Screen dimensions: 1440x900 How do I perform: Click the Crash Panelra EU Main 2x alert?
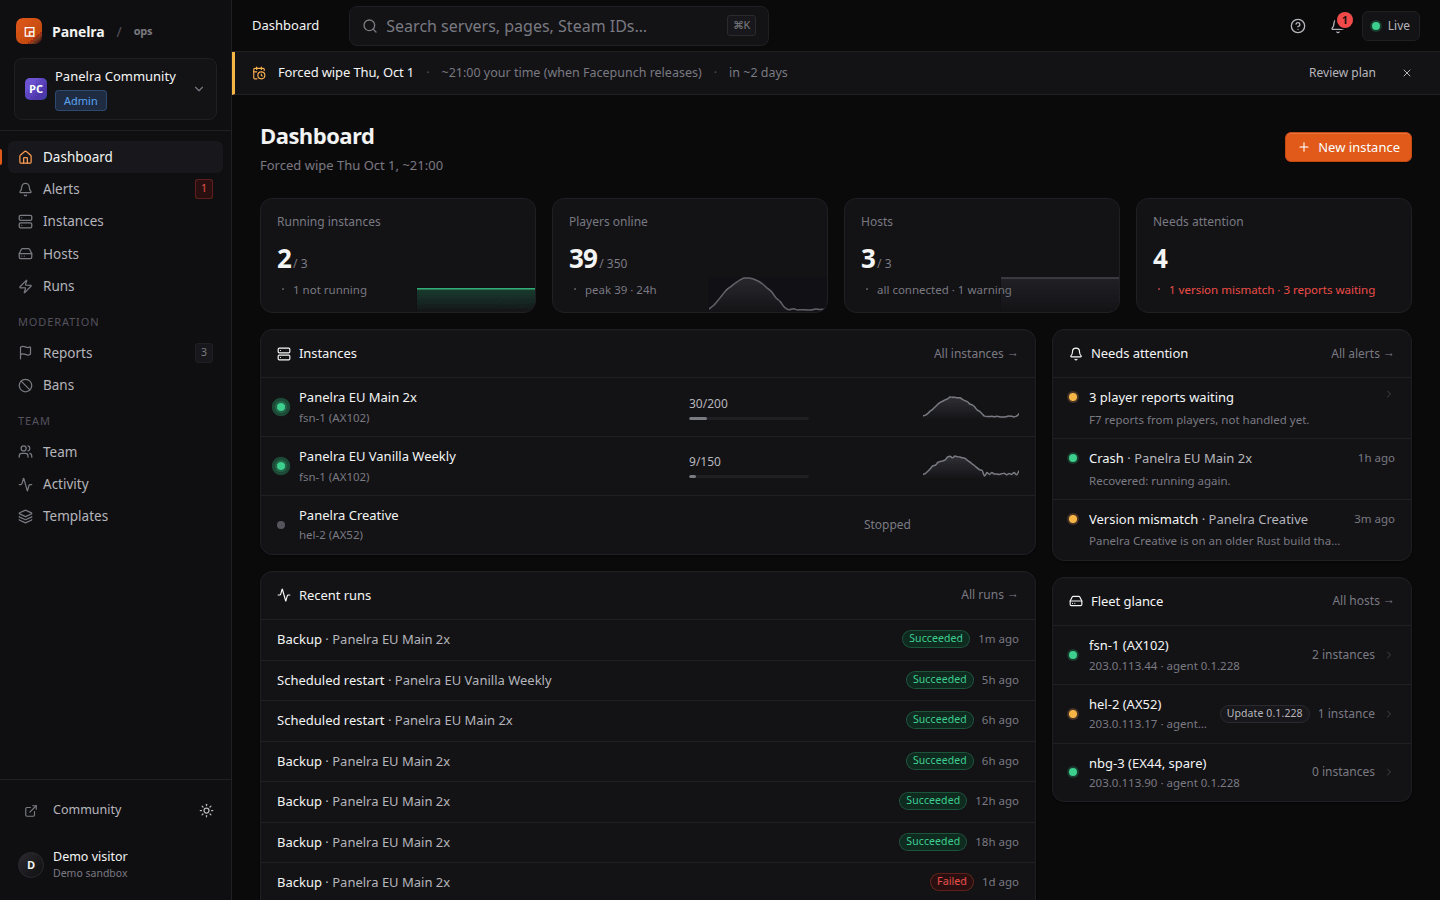[1232, 469]
